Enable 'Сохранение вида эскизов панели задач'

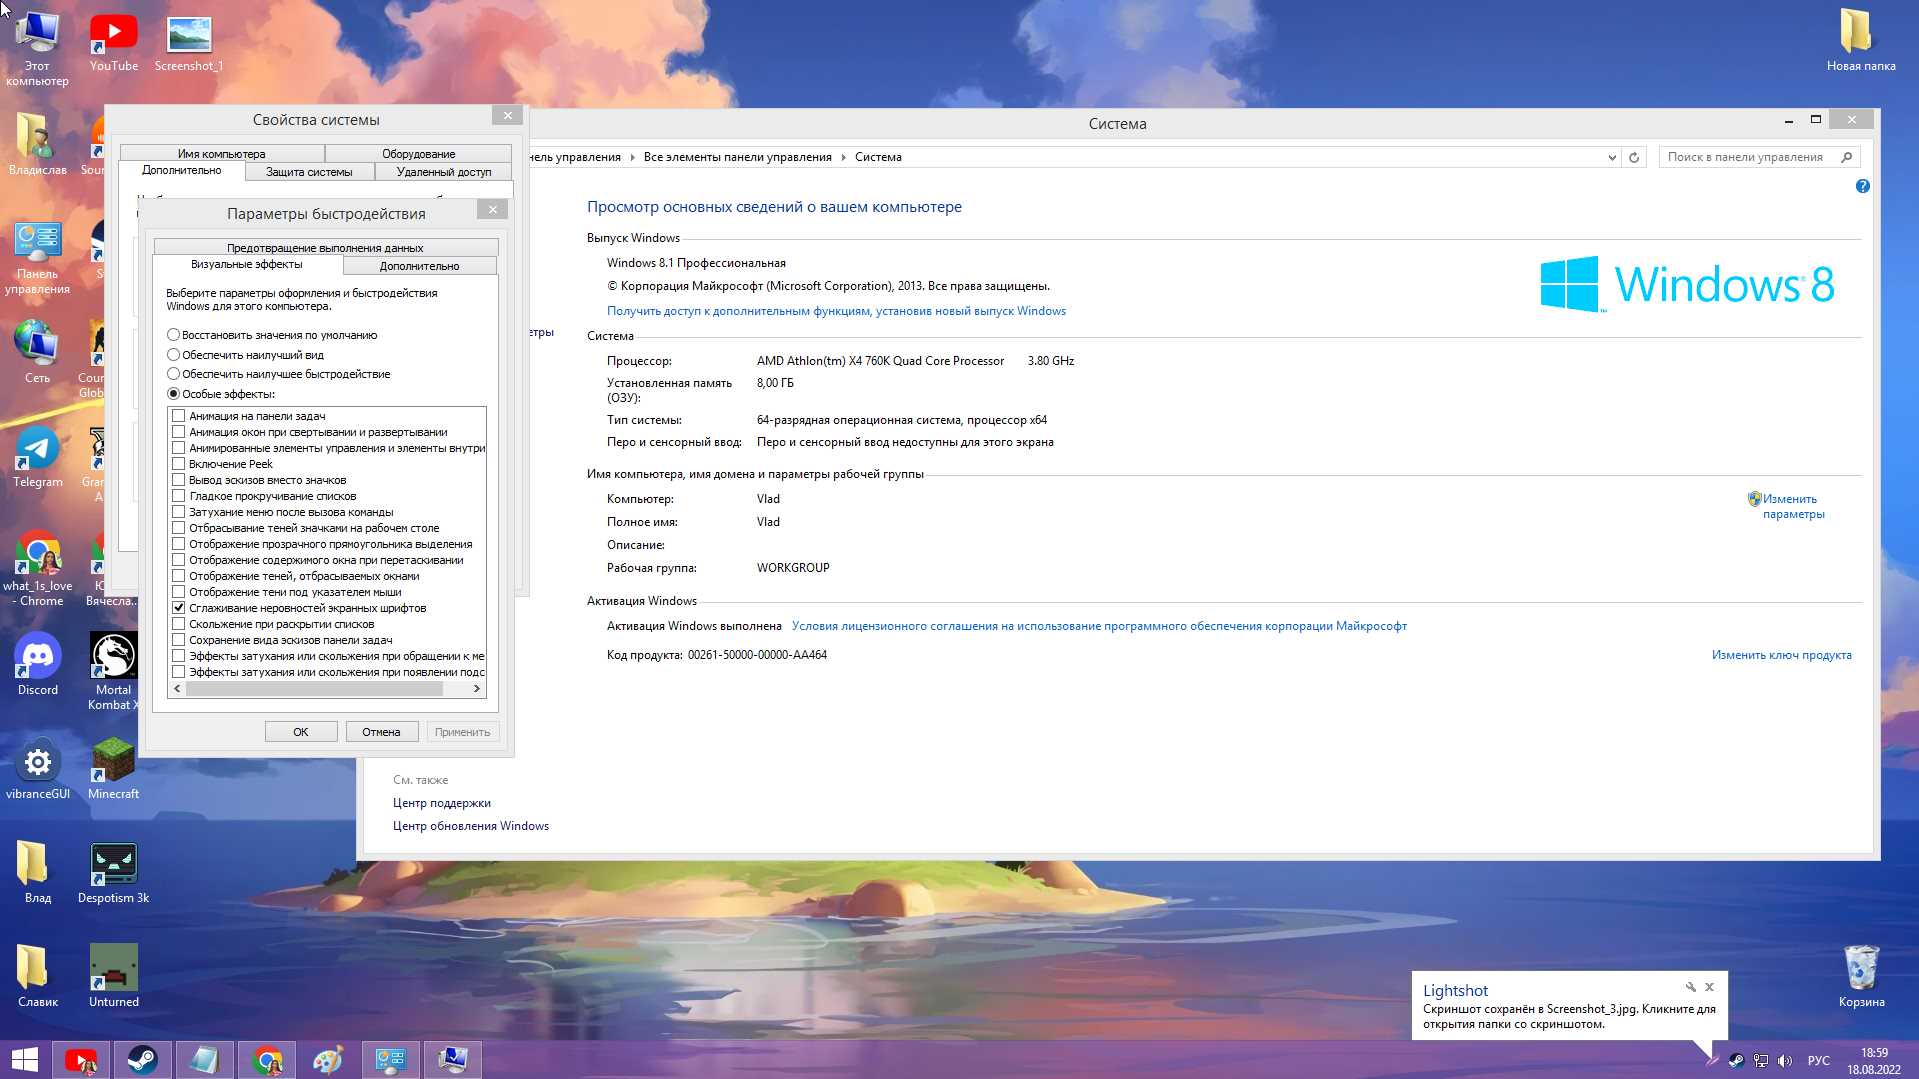179,640
